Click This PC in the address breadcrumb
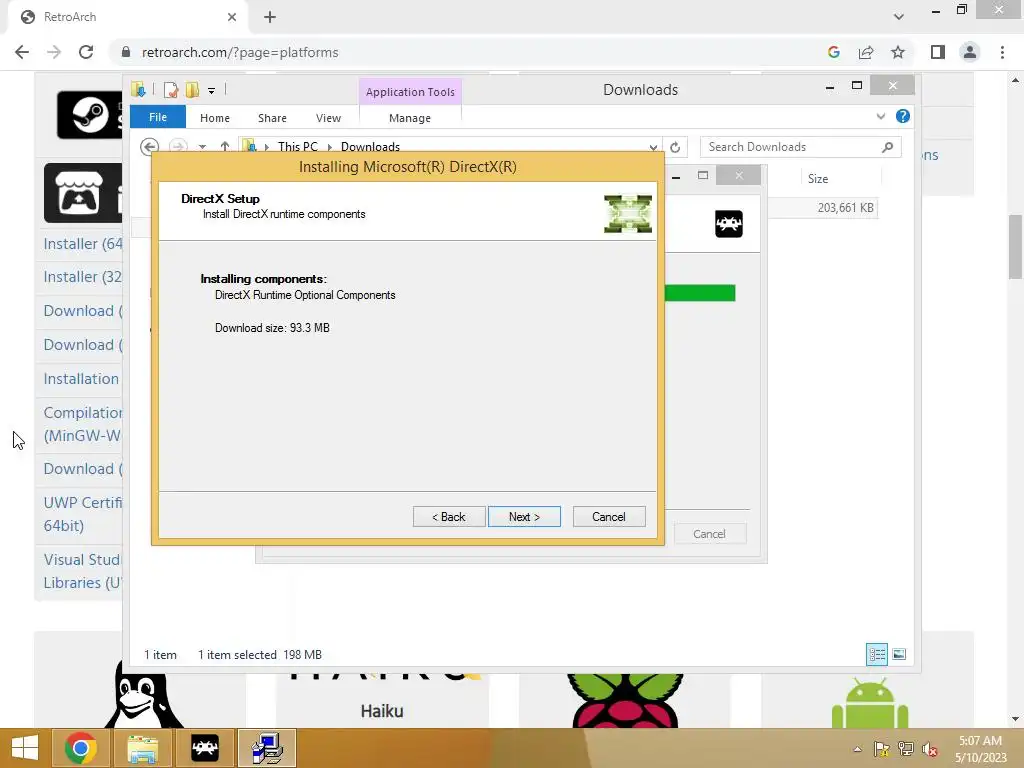This screenshot has height=768, width=1024. [x=297, y=147]
